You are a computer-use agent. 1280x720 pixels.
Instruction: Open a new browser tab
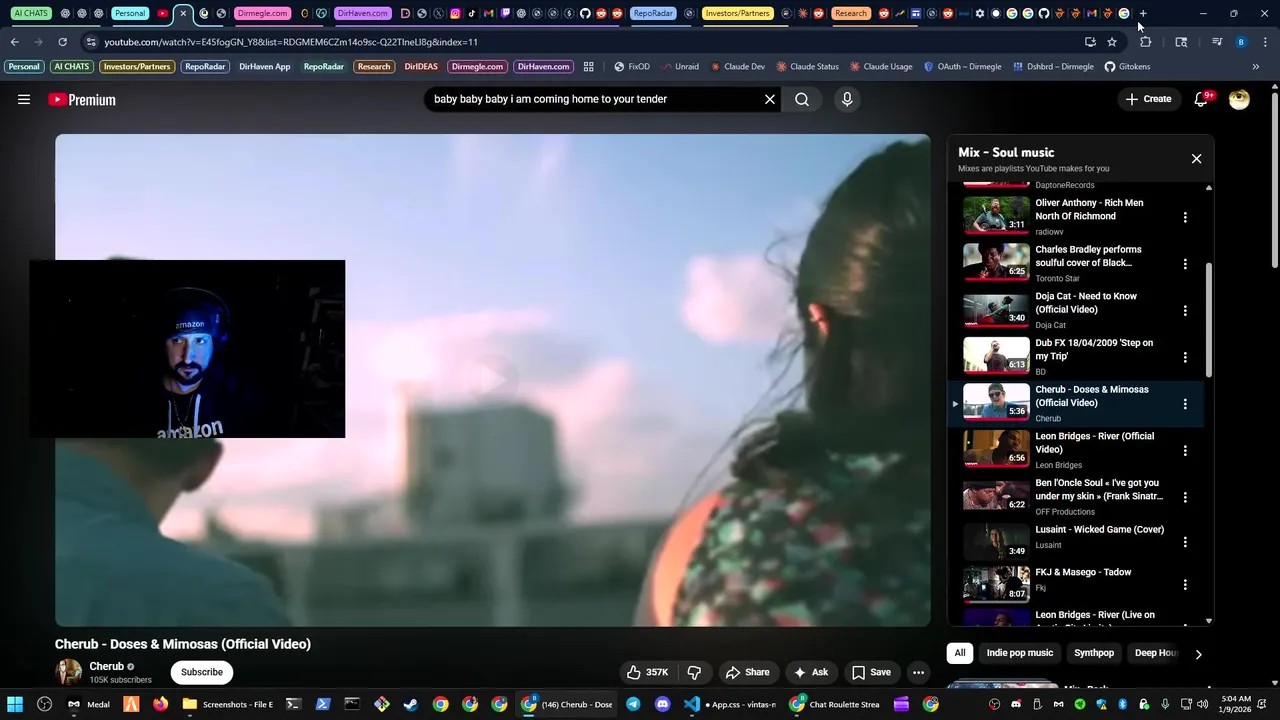click(1143, 14)
